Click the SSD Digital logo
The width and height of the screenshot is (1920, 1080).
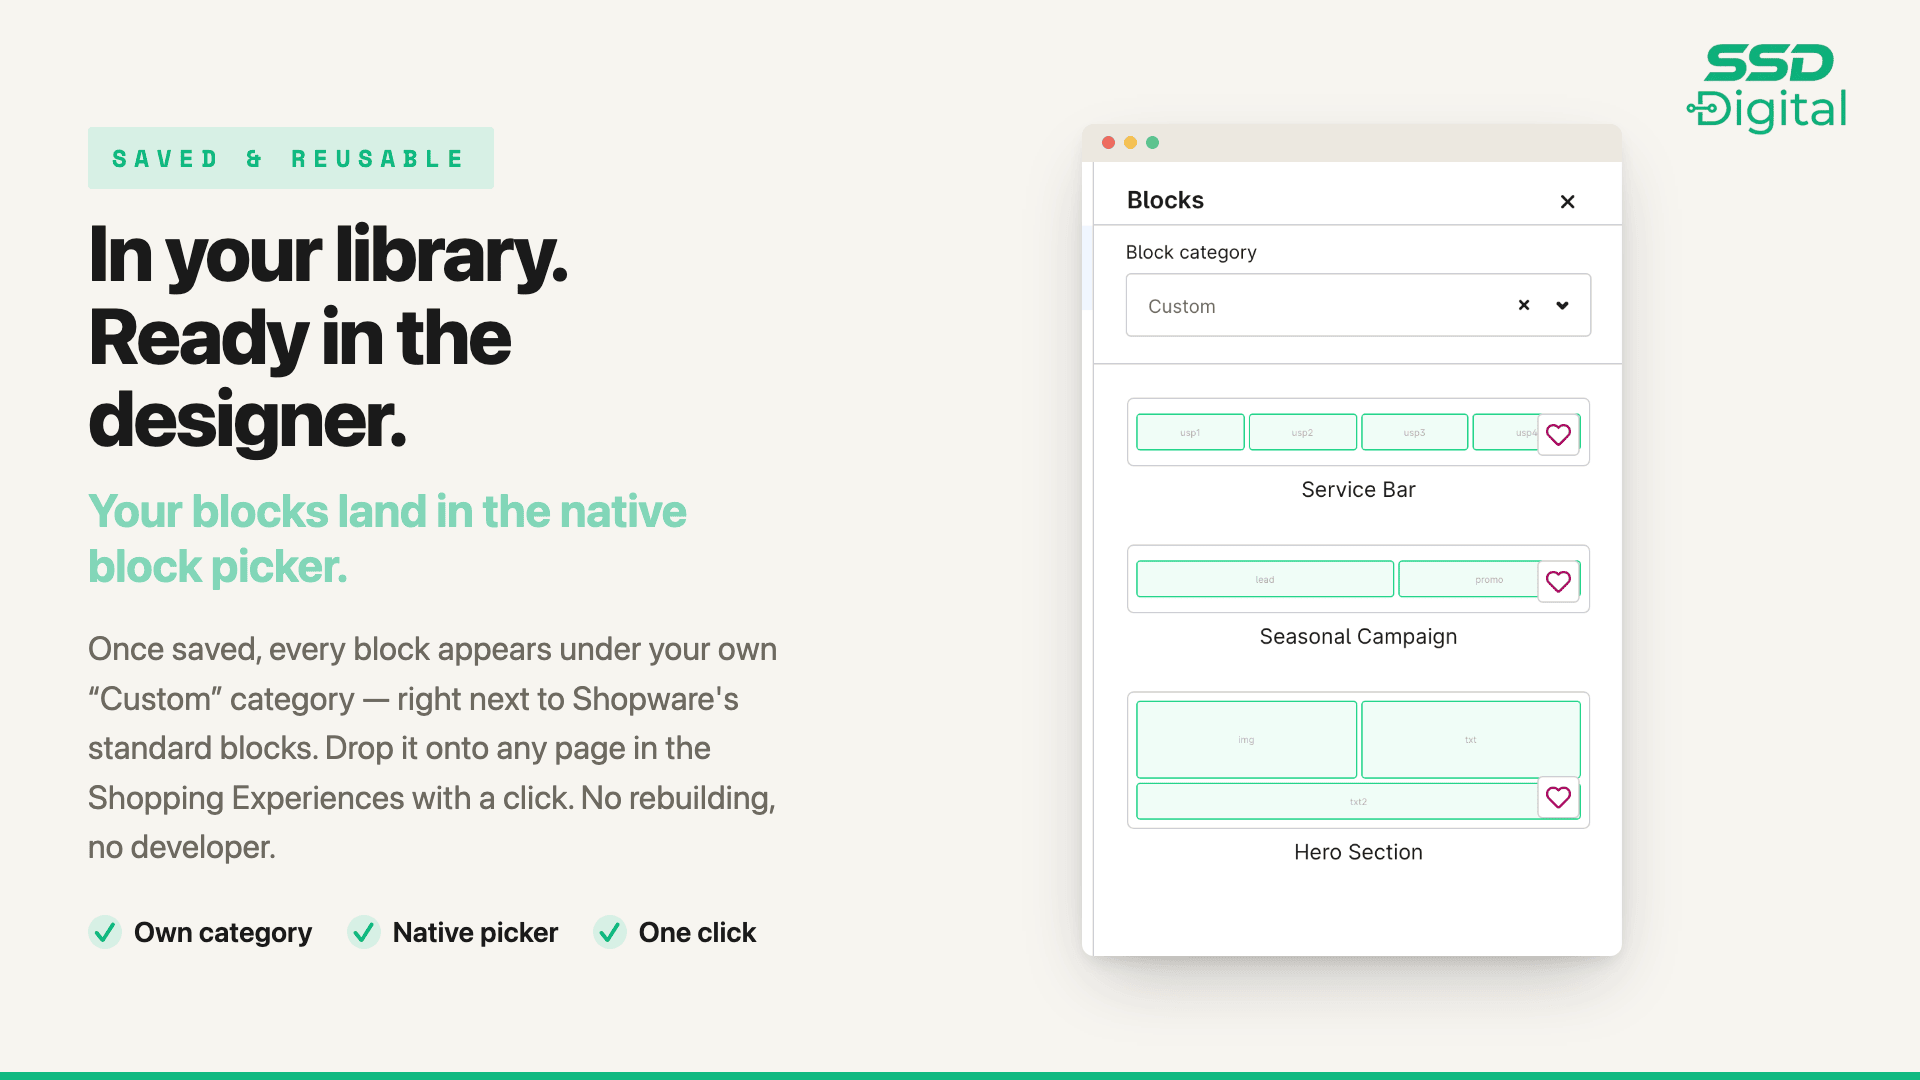pyautogui.click(x=1766, y=88)
